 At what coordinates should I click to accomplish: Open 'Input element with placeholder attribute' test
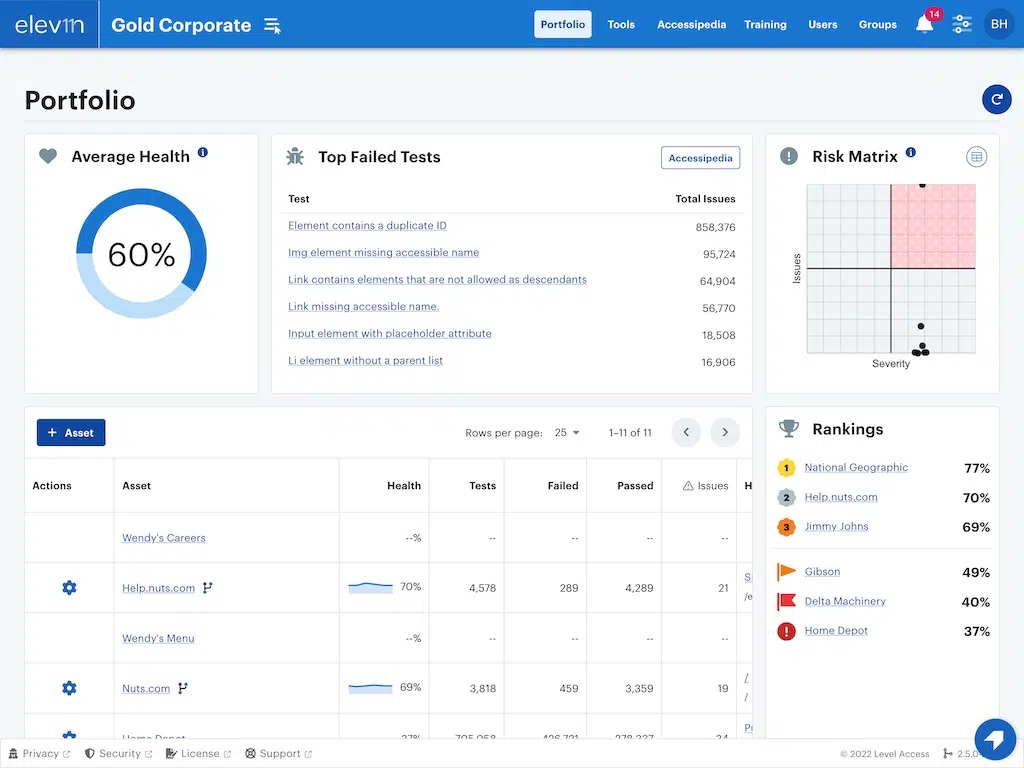click(389, 333)
